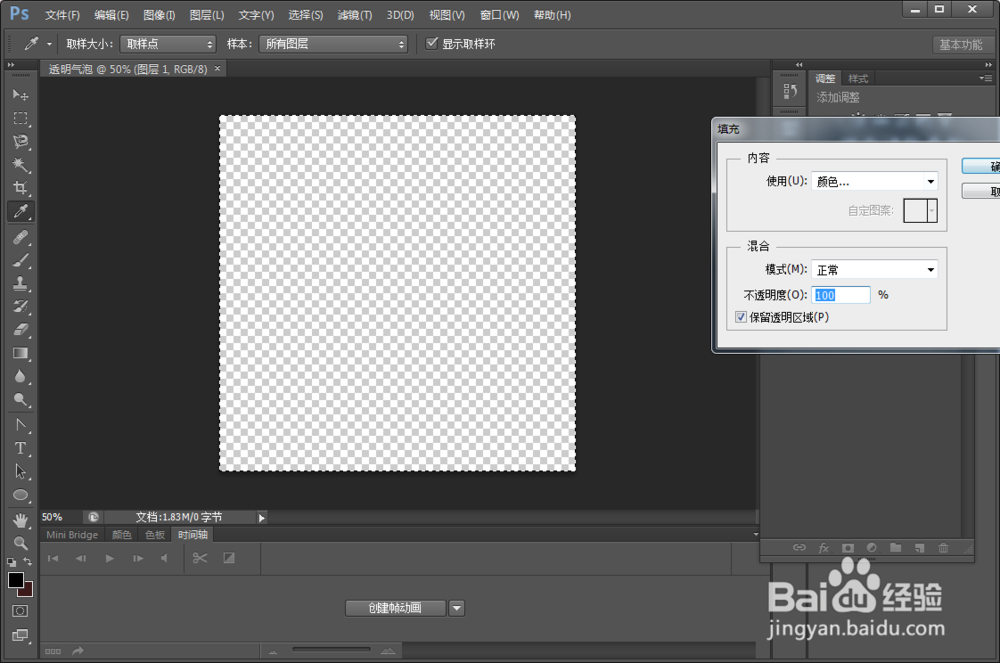Open the Image menu
The height and width of the screenshot is (663, 1000).
tap(159, 15)
